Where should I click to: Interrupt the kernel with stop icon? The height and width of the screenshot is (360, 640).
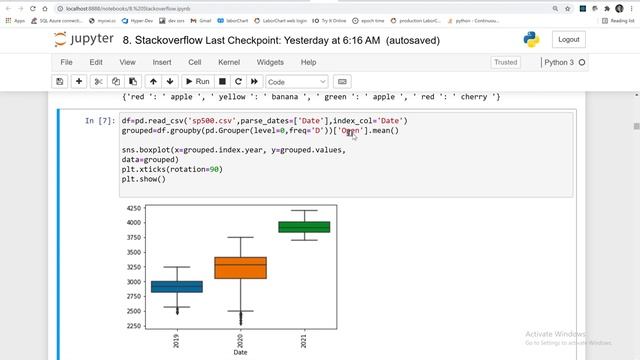222,82
